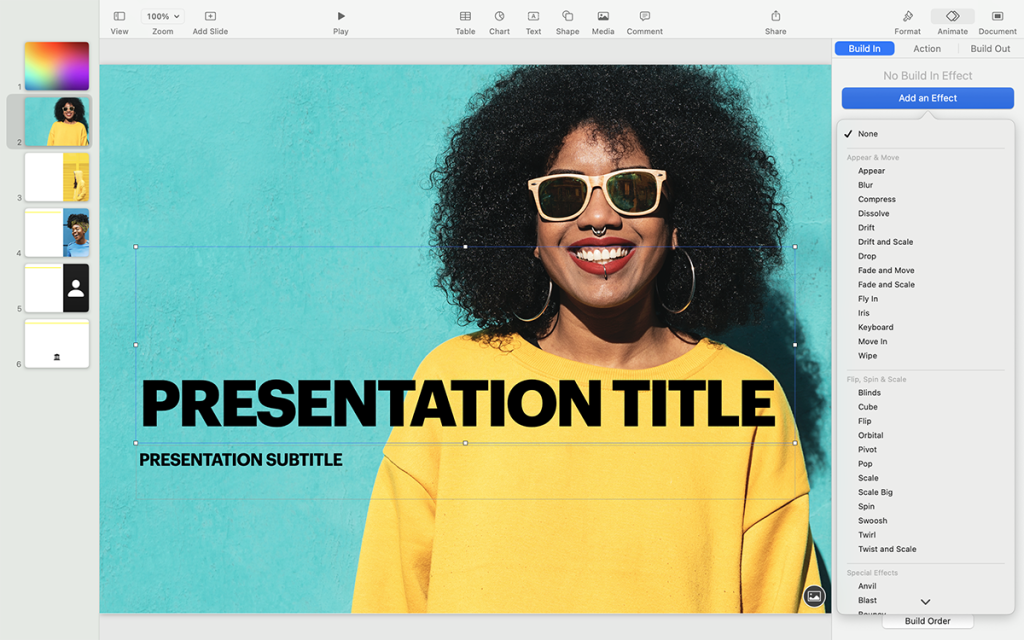Select slide 4 in the navigator
This screenshot has width=1024, height=640.
click(57, 232)
